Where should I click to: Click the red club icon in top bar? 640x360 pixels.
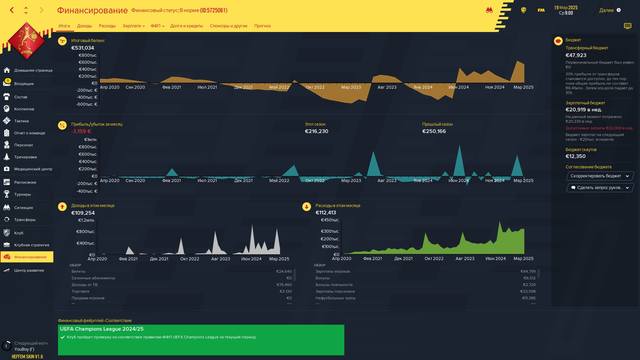point(489,10)
